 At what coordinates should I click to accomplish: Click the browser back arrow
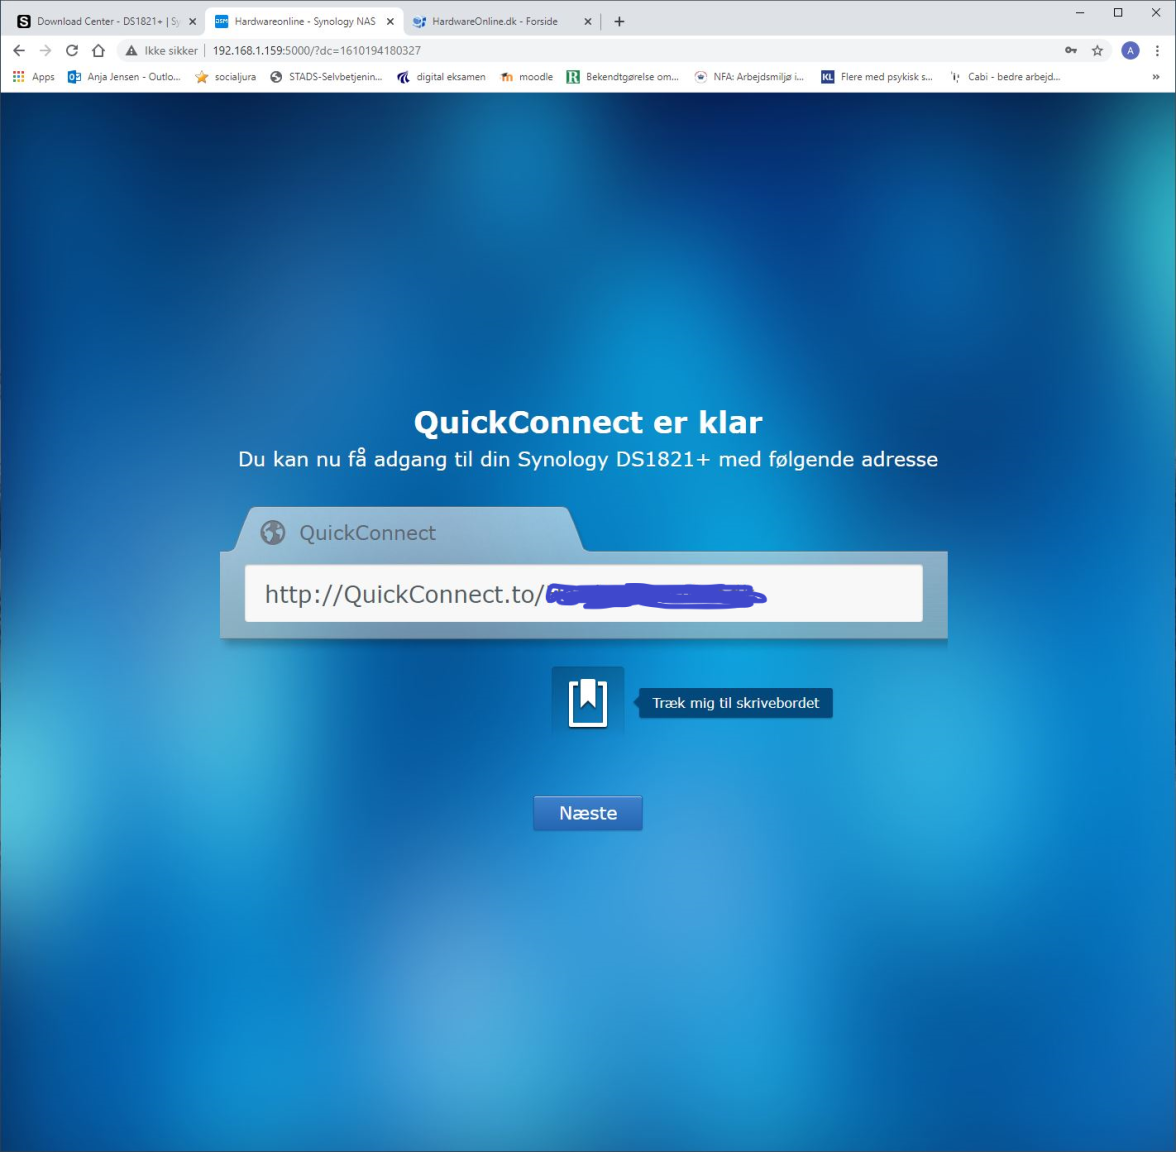[20, 50]
